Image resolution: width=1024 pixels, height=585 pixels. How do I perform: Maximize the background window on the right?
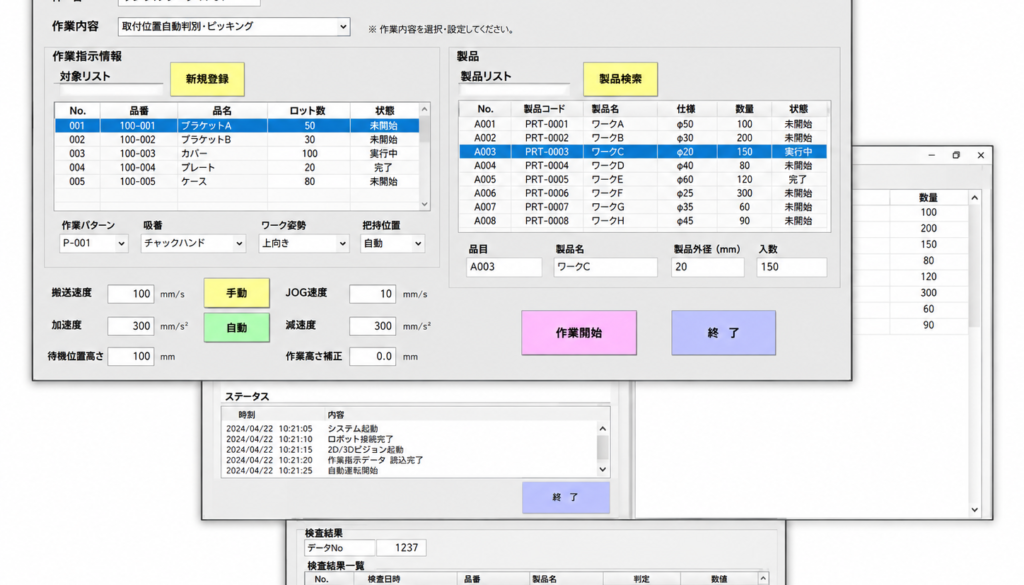[956, 155]
